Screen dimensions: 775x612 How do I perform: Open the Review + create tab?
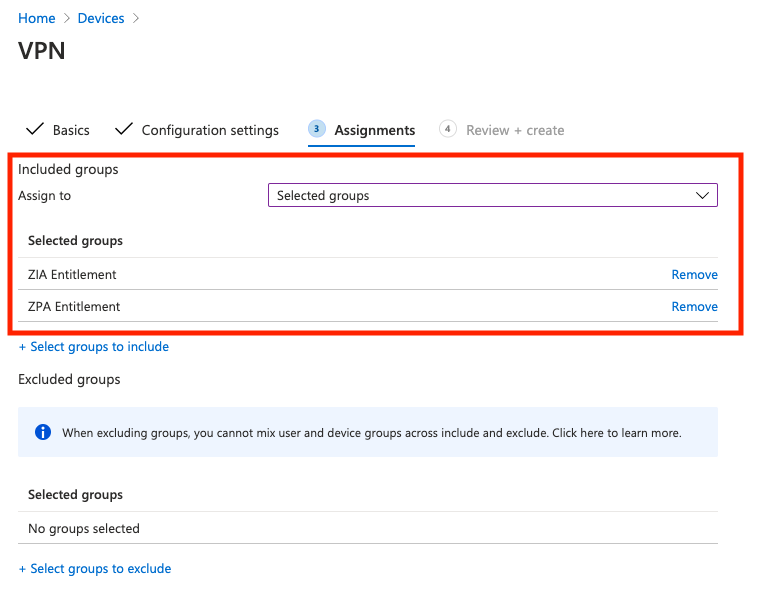click(515, 131)
